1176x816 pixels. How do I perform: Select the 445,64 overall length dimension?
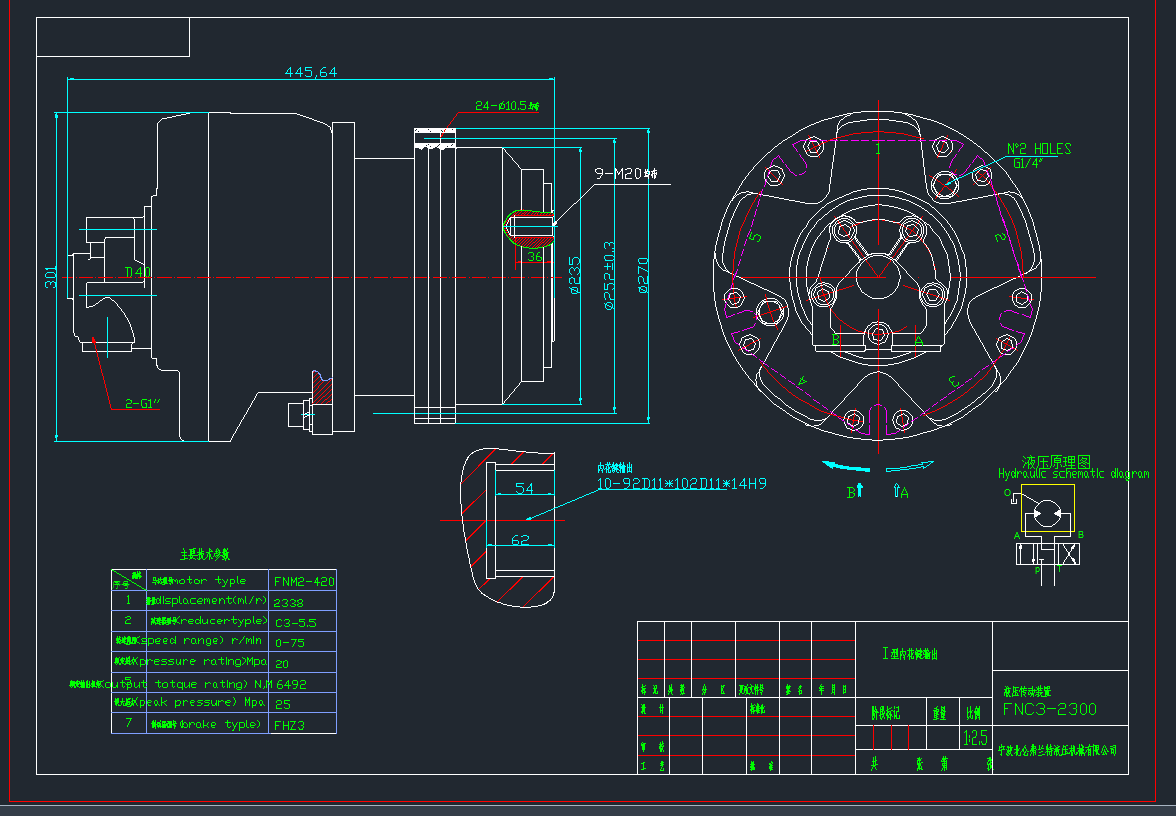point(310,72)
